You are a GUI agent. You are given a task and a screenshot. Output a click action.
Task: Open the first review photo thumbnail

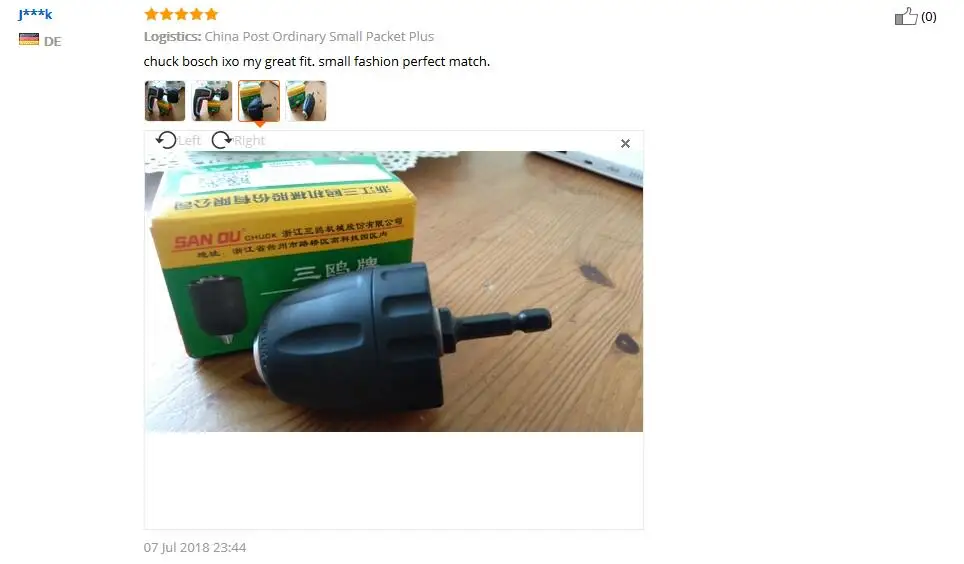point(165,101)
